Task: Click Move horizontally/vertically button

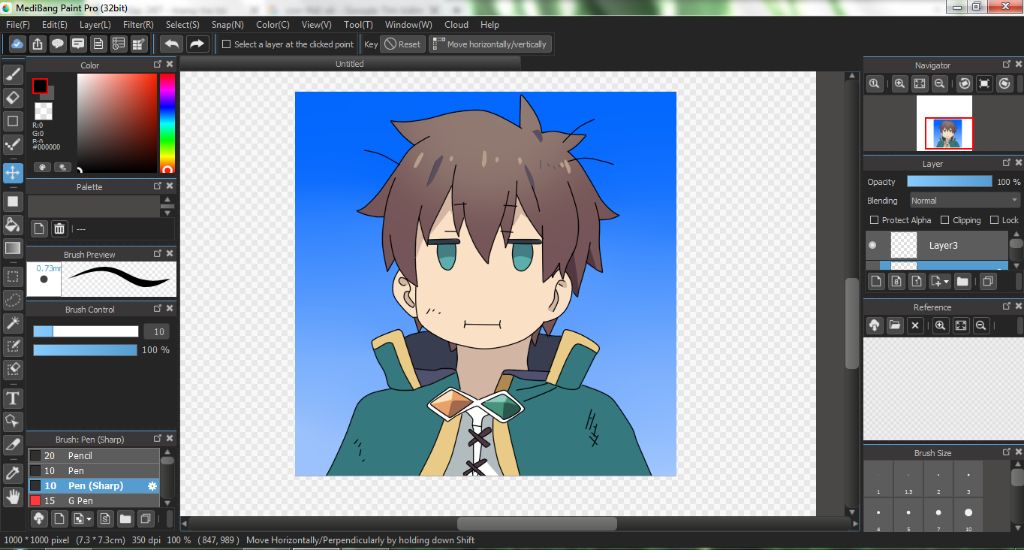Action: (490, 44)
